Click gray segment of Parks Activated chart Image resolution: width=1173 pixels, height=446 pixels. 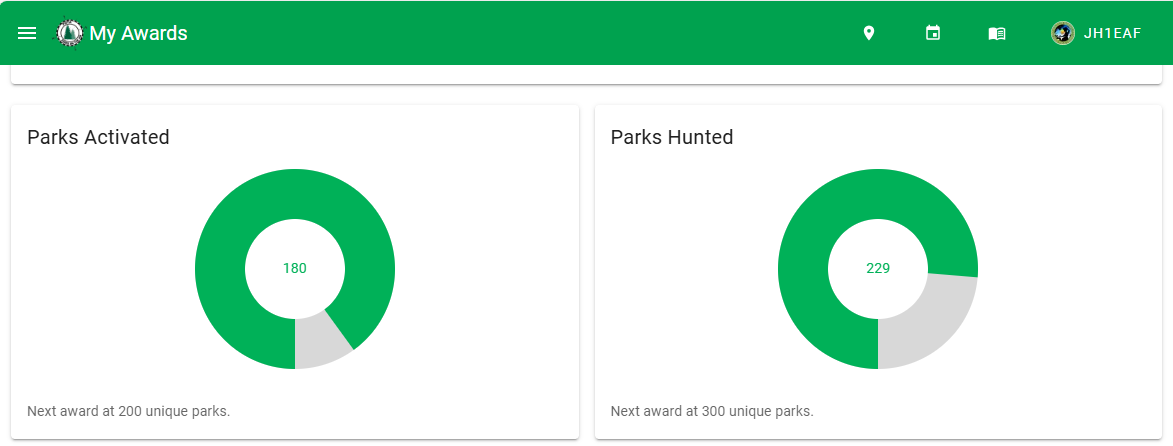click(x=320, y=340)
